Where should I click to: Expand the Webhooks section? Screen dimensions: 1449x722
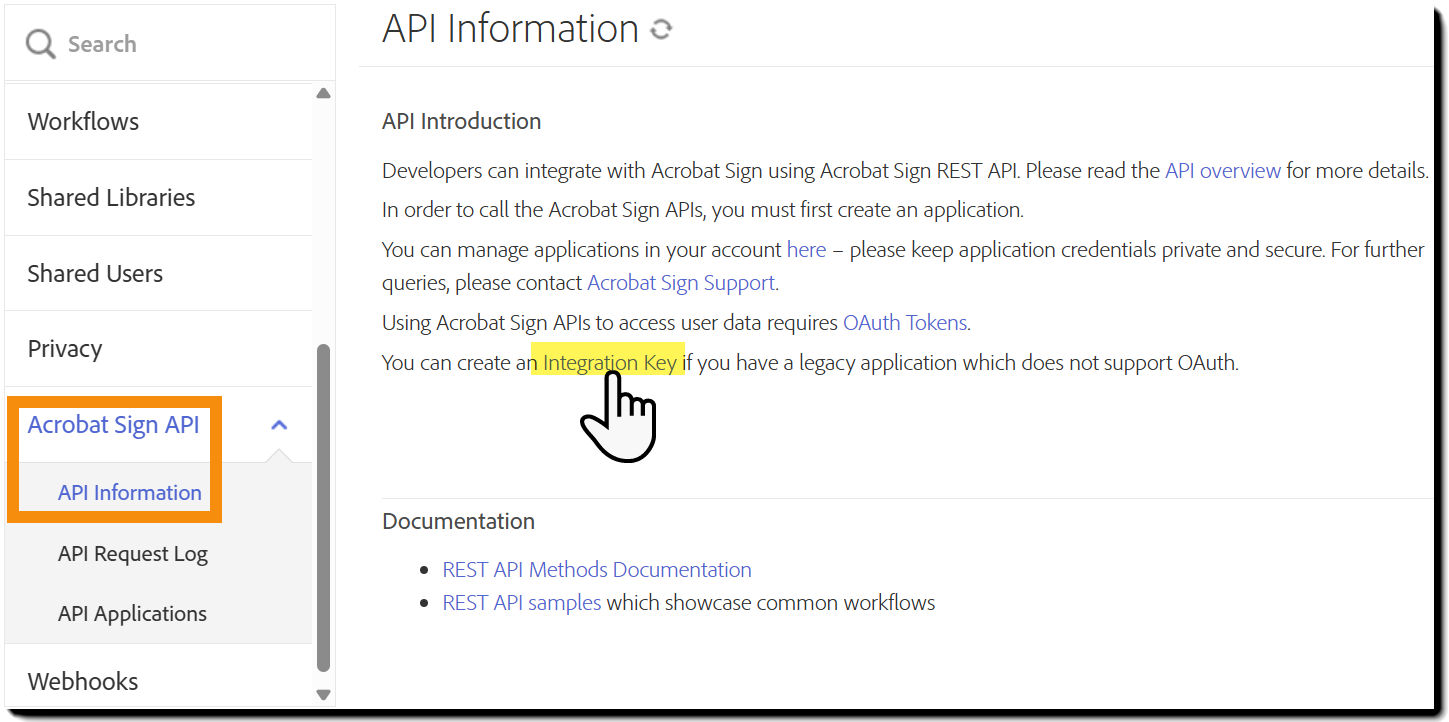83,681
